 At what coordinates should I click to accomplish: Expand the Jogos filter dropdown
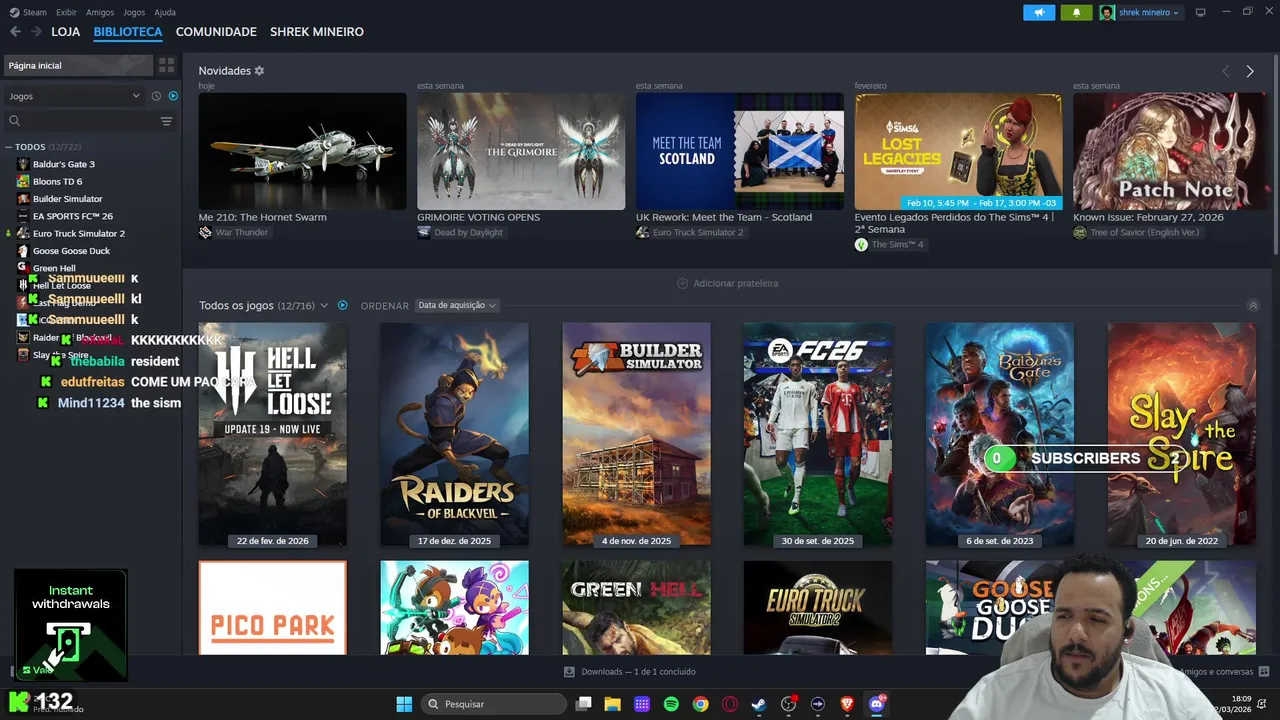click(x=74, y=96)
